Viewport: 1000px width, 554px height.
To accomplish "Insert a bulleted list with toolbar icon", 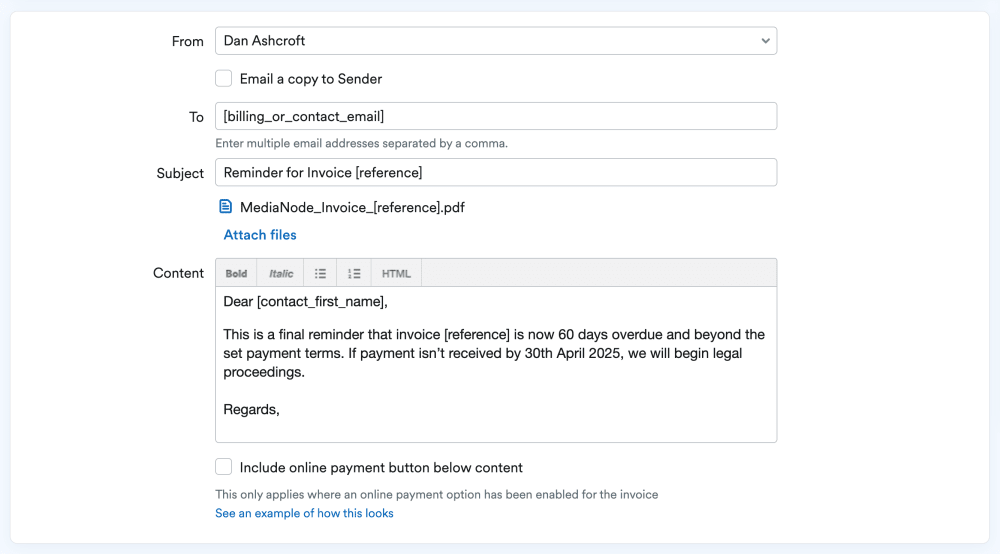I will point(320,273).
